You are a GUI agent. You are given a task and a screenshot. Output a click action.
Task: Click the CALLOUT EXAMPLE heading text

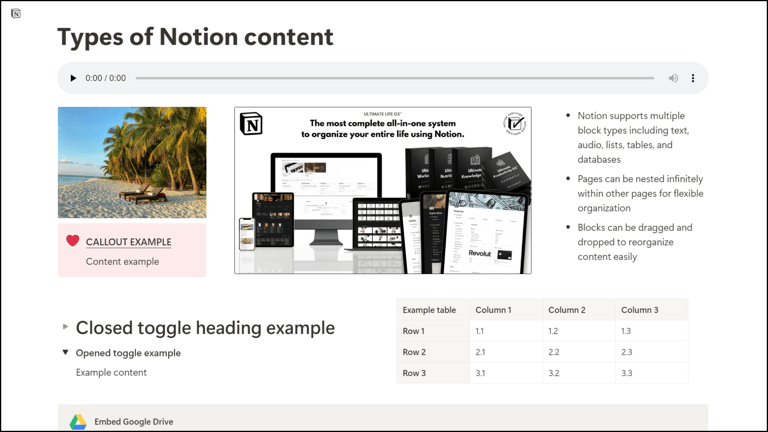128,242
